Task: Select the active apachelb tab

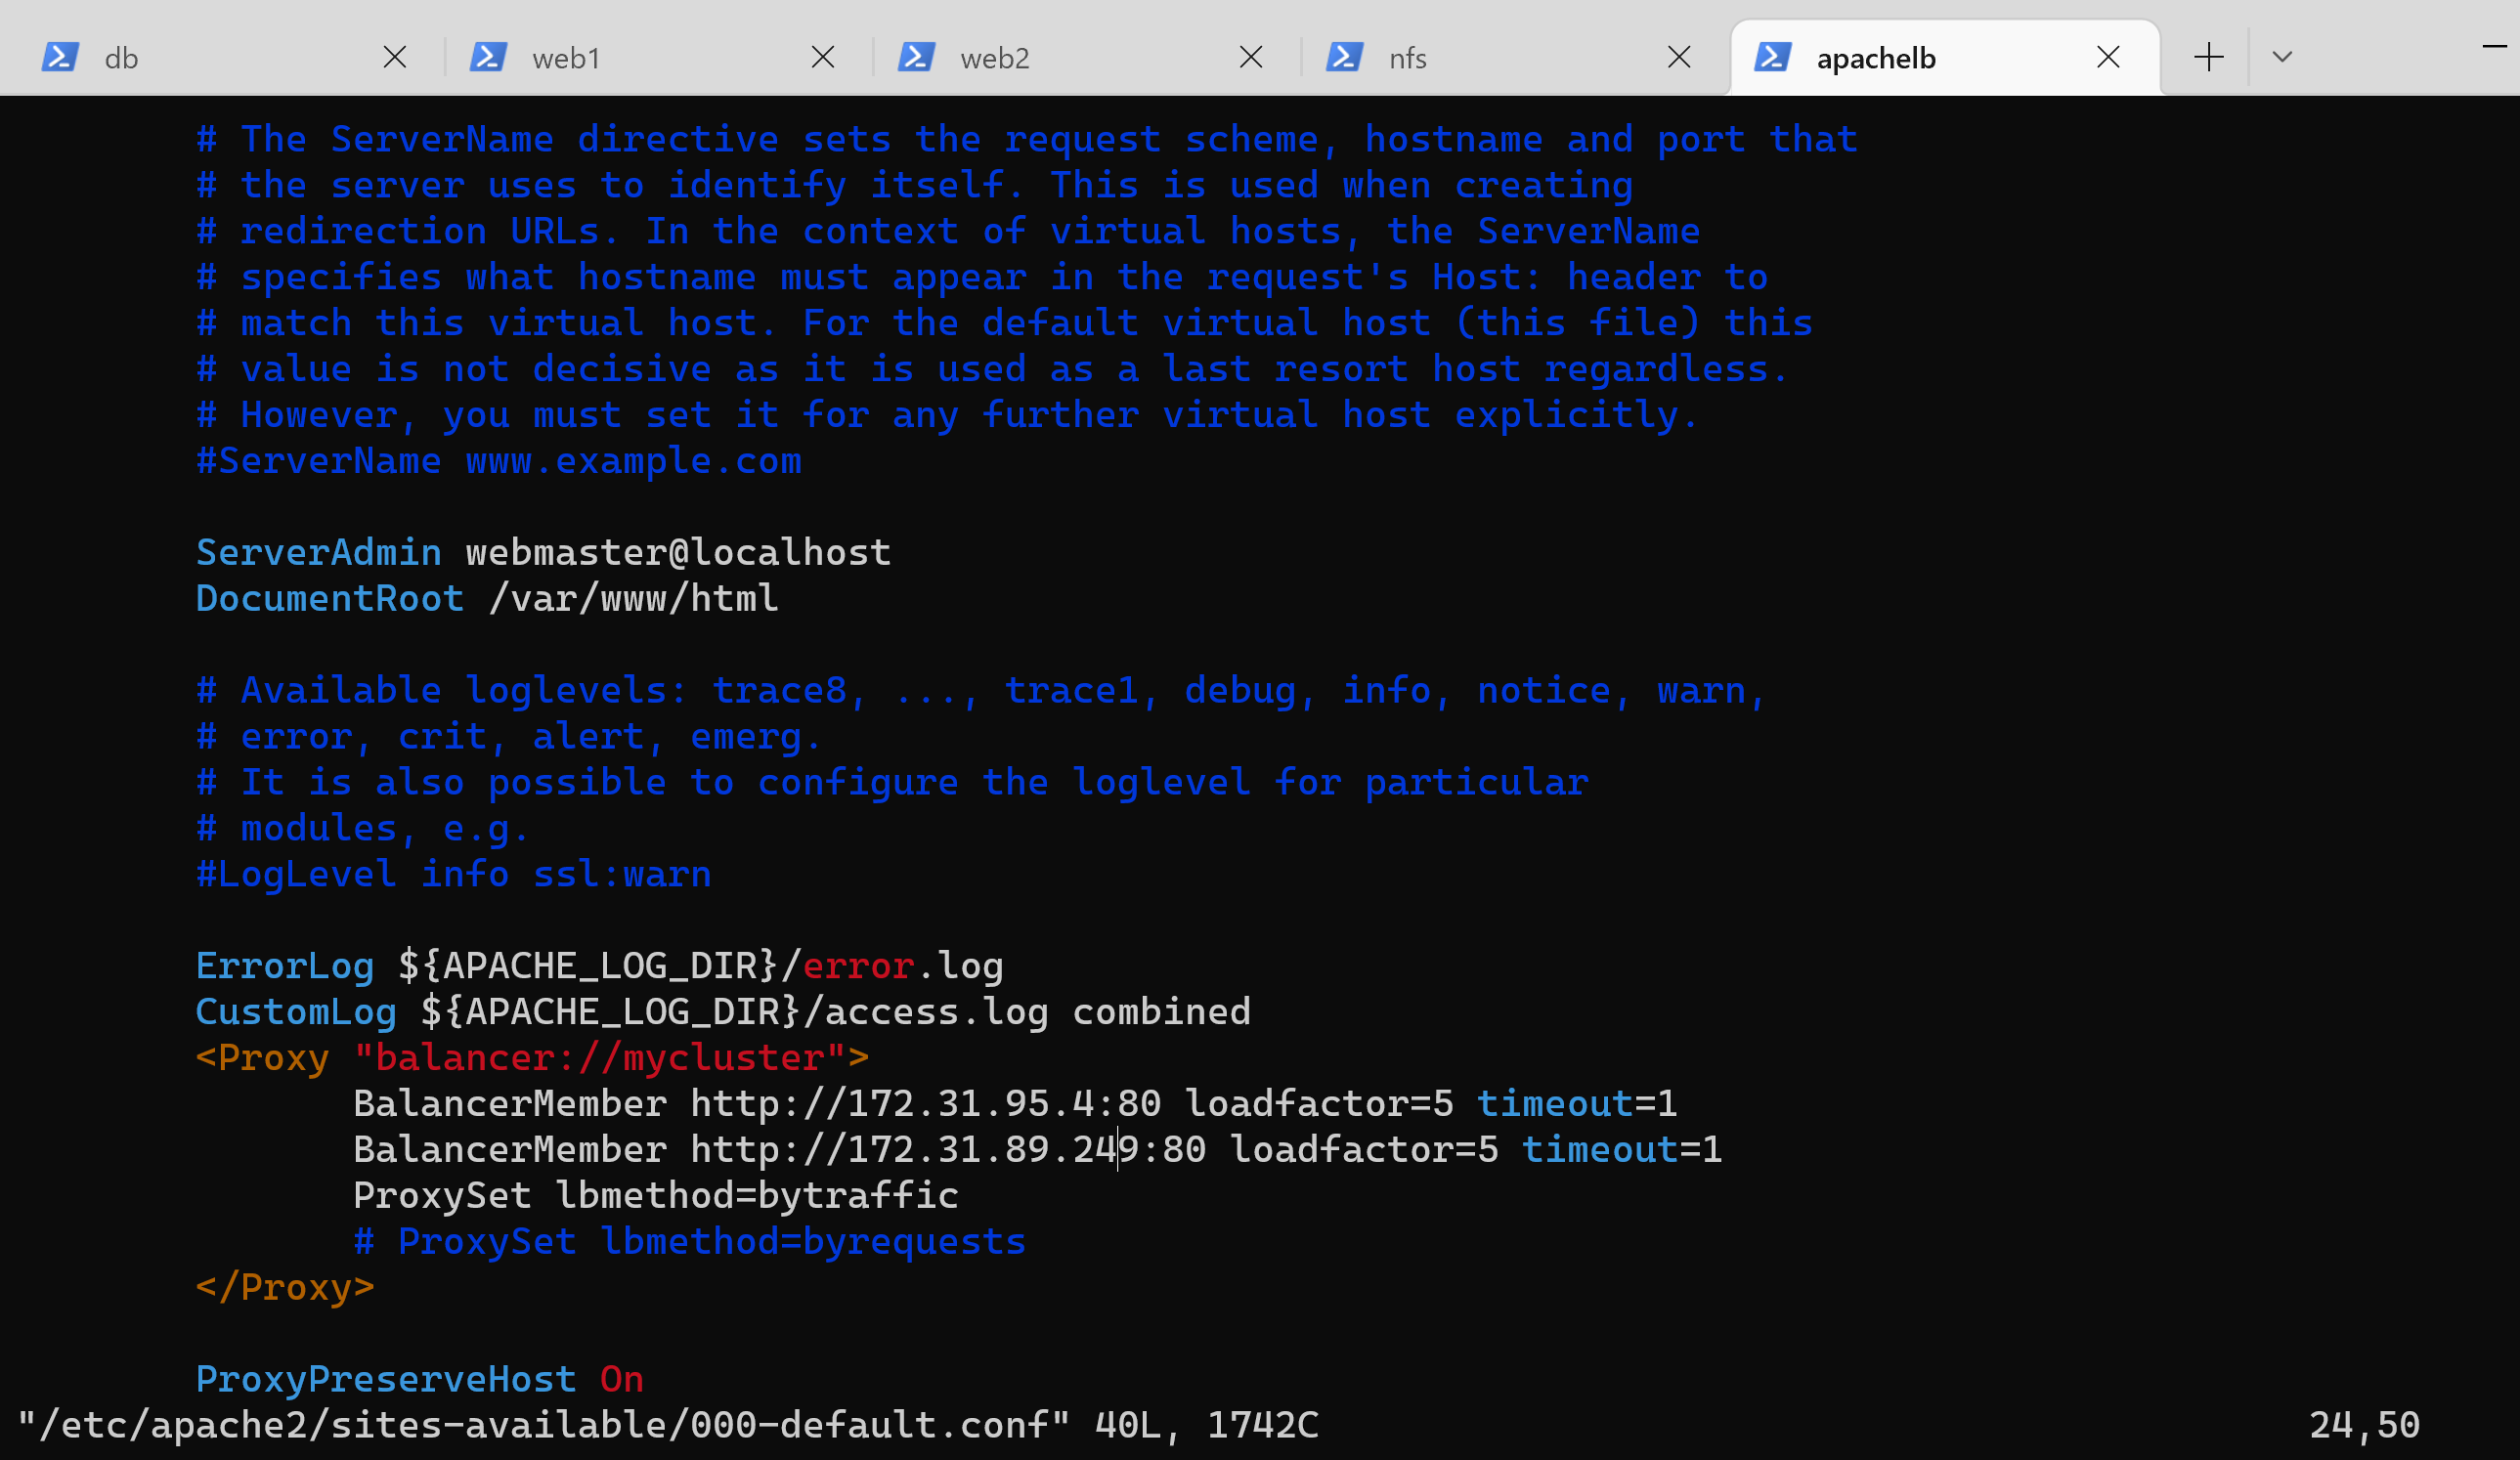Action: tap(1880, 57)
